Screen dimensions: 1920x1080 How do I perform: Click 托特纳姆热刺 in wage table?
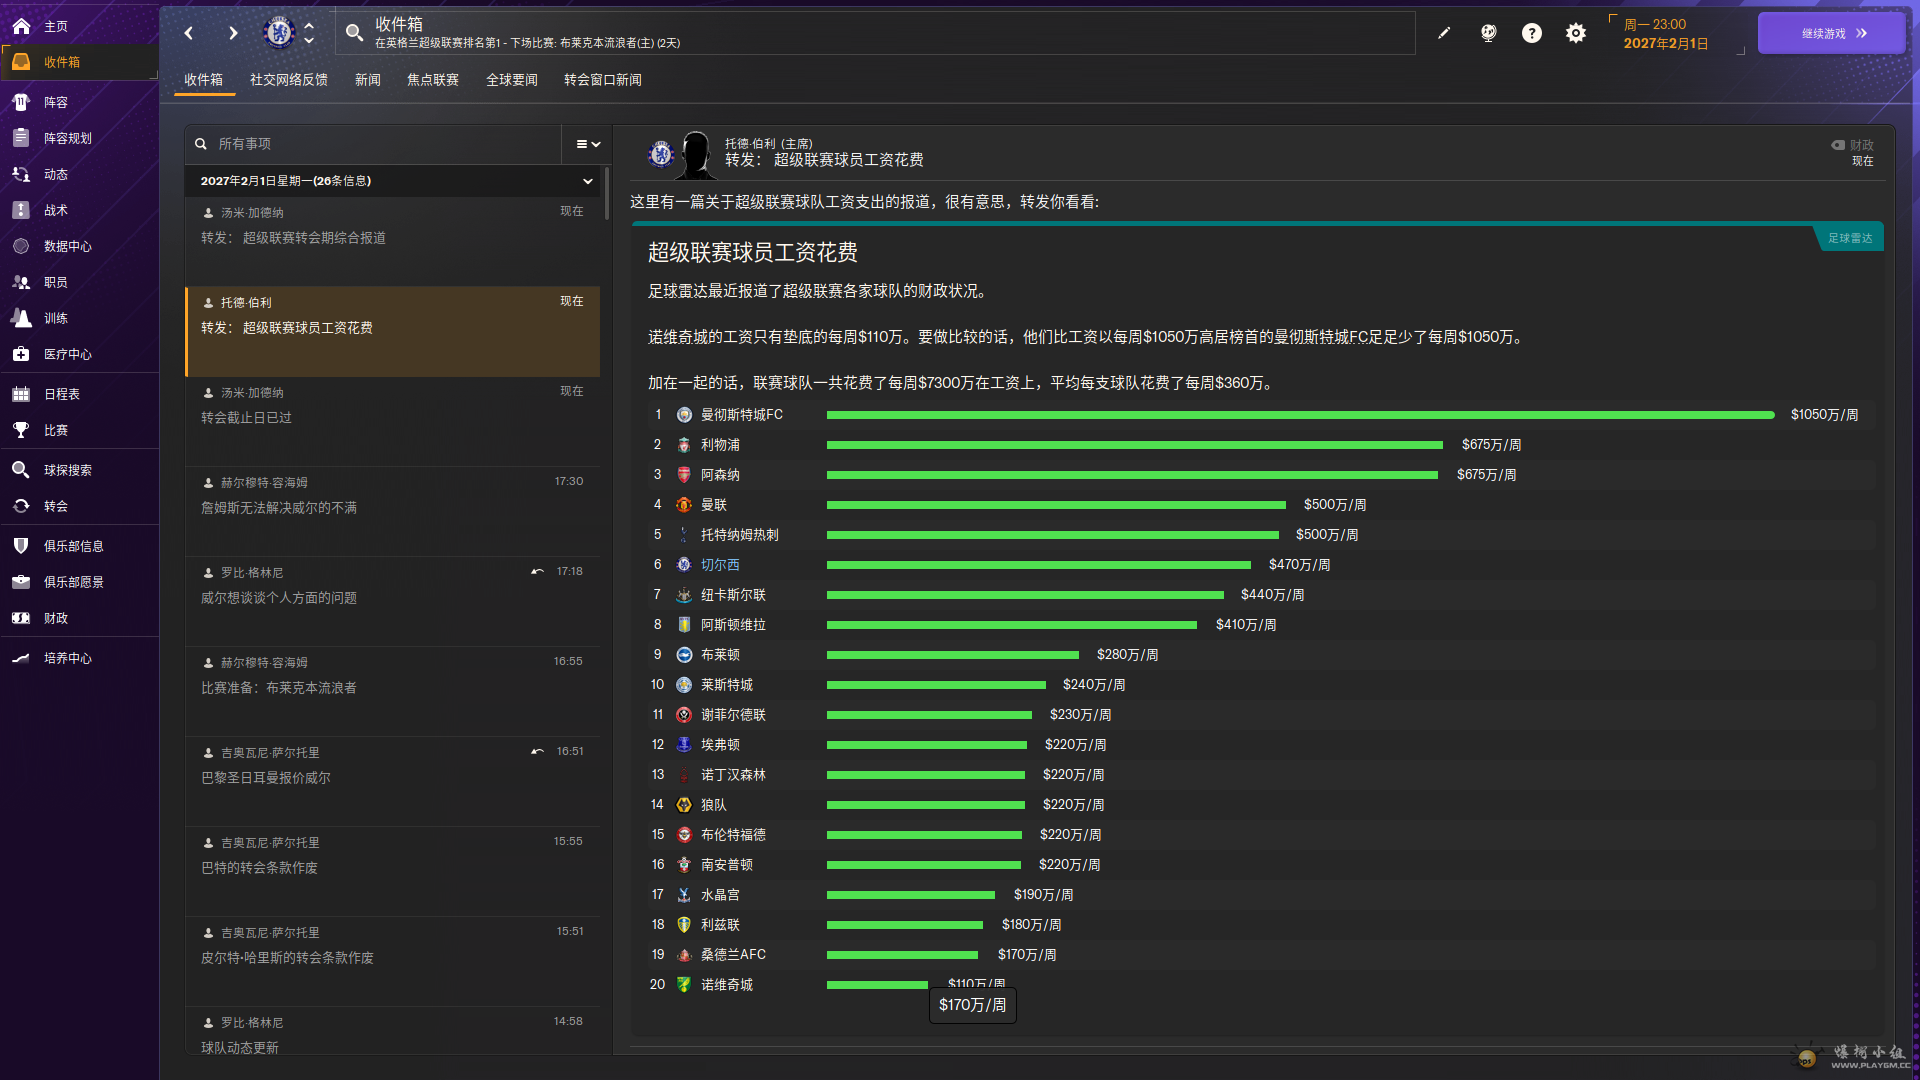(740, 535)
